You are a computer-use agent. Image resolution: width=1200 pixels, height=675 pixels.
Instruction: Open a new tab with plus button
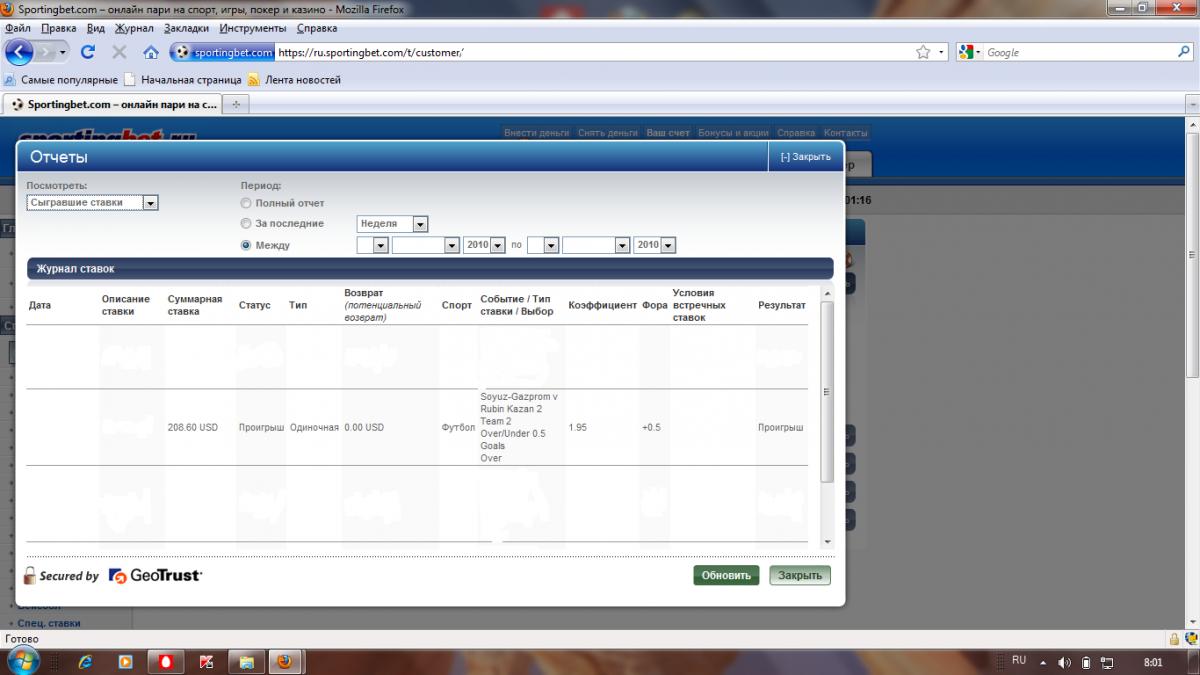[x=236, y=104]
